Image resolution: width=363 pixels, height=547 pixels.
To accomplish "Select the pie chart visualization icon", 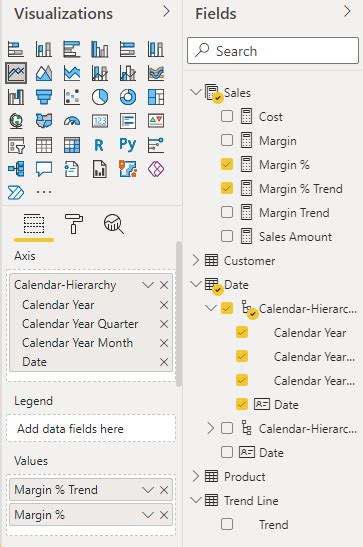I will (x=100, y=97).
